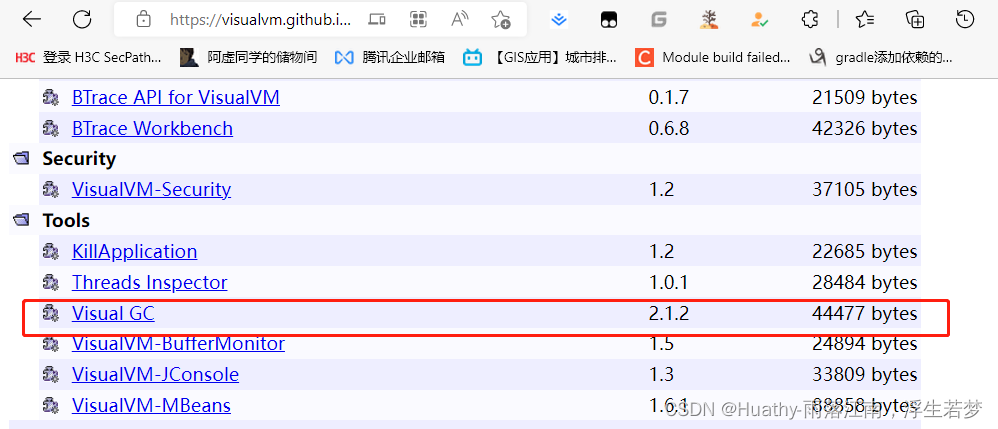Click version 0.1.7 of BTrace API
The height and width of the screenshot is (429, 998).
[x=668, y=97]
